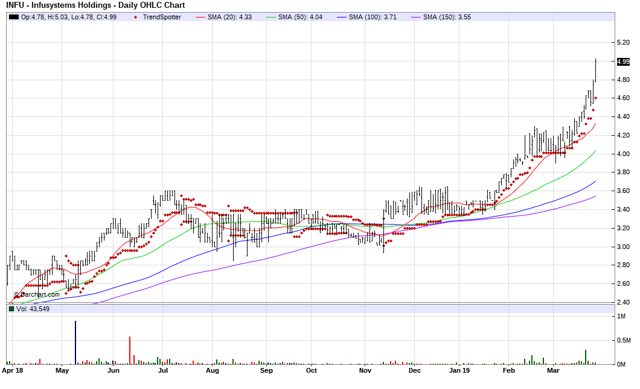640x389 pixels.
Task: Click the 2.60 price axis label
Action: (623, 284)
